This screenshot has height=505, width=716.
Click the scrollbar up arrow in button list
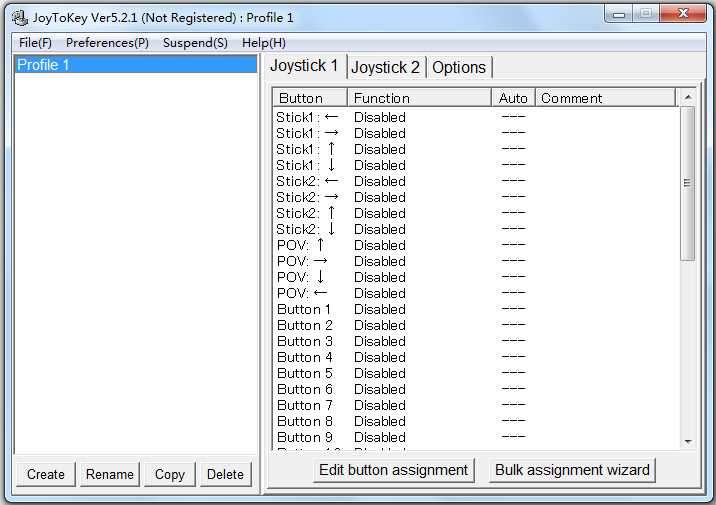(x=687, y=98)
